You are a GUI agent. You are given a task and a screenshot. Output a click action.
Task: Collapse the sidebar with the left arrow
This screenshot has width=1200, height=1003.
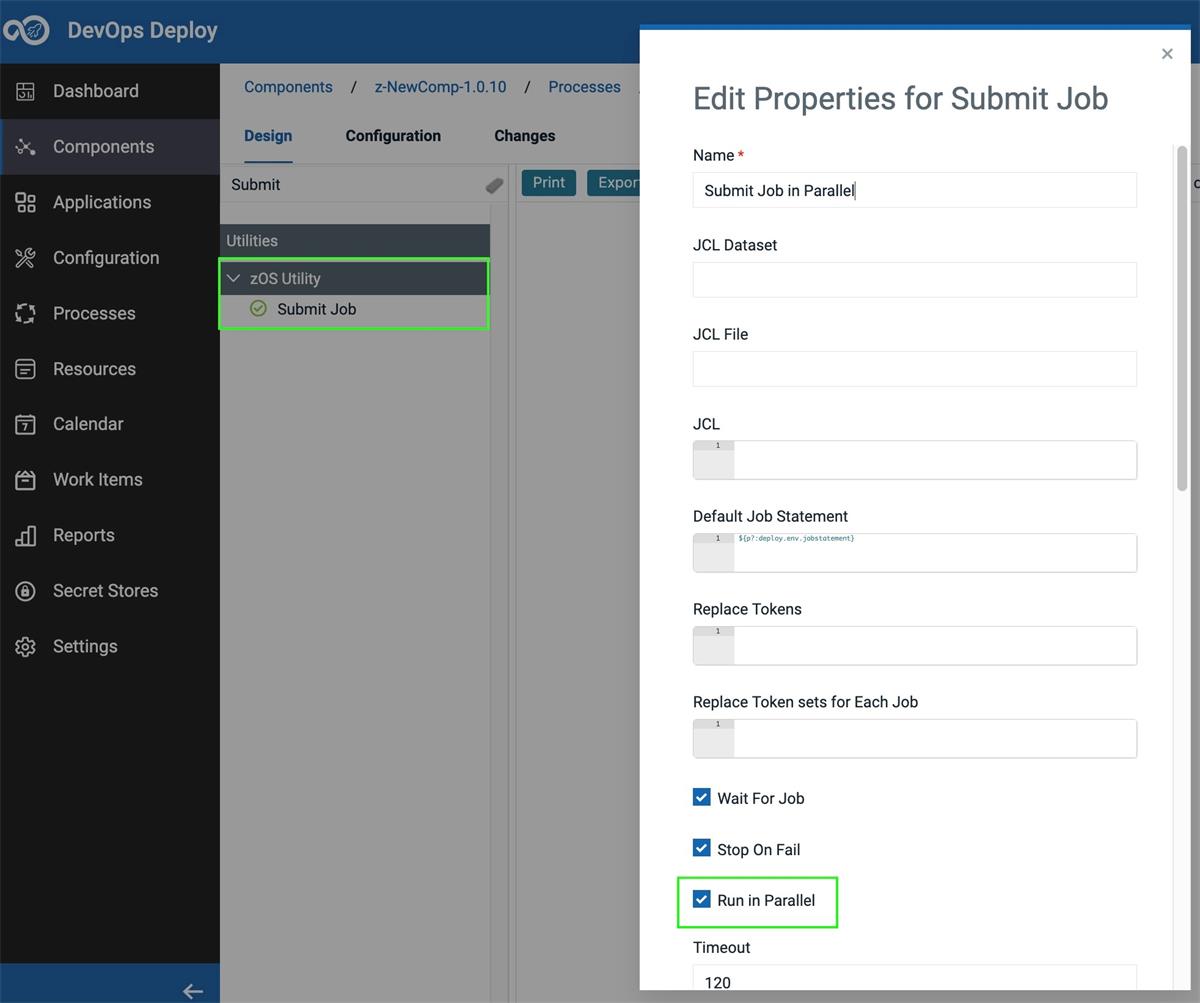click(x=193, y=991)
